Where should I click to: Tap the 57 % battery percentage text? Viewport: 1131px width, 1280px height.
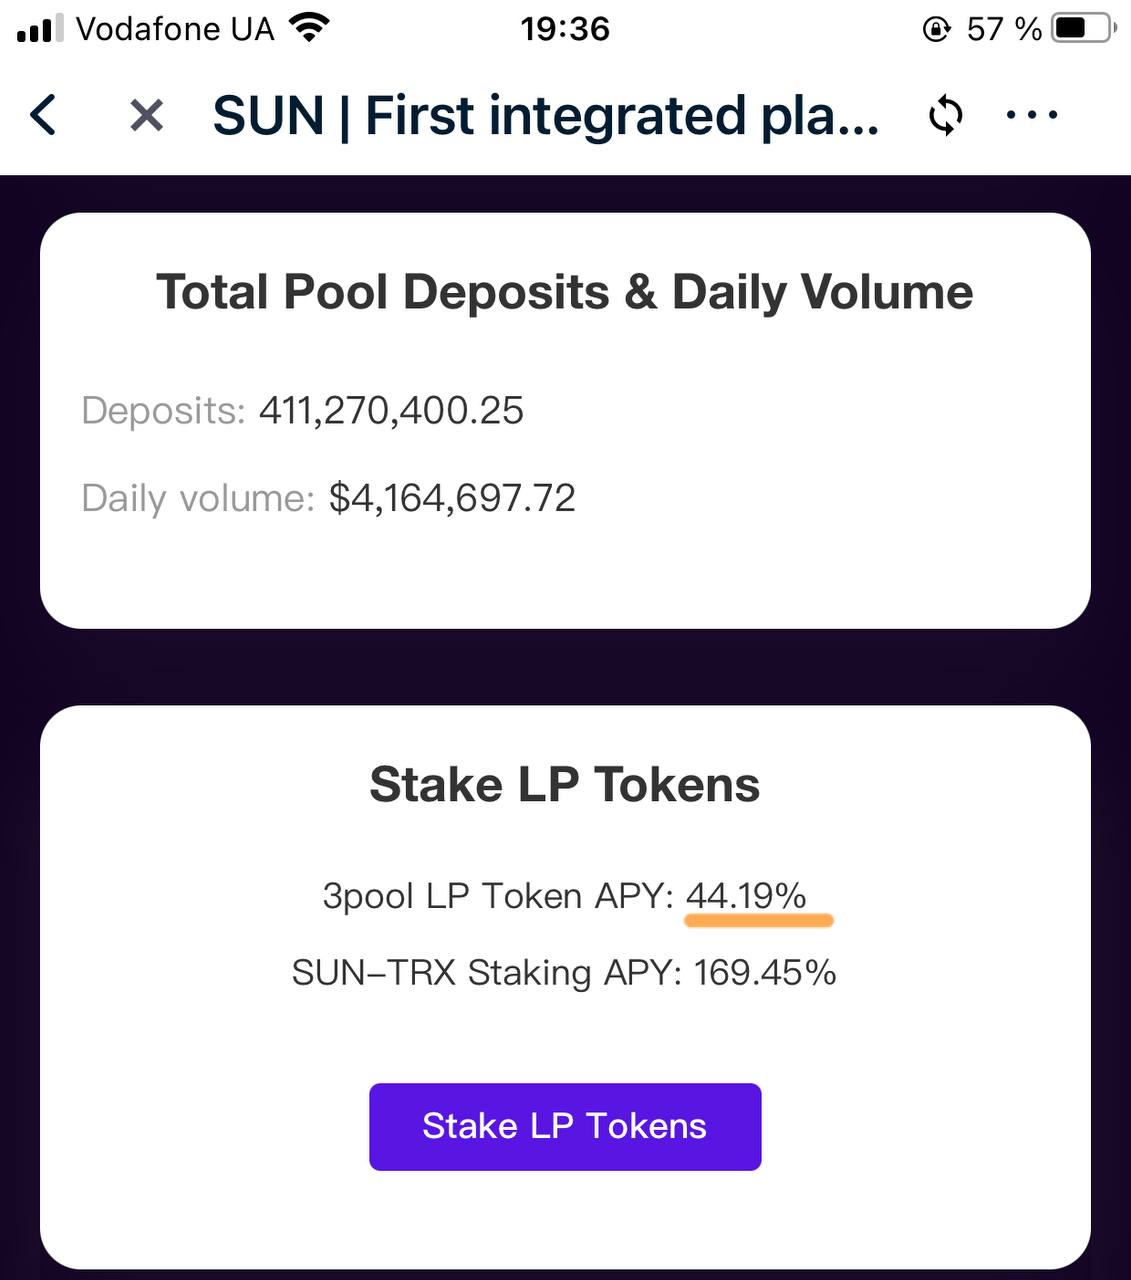pos(1004,29)
